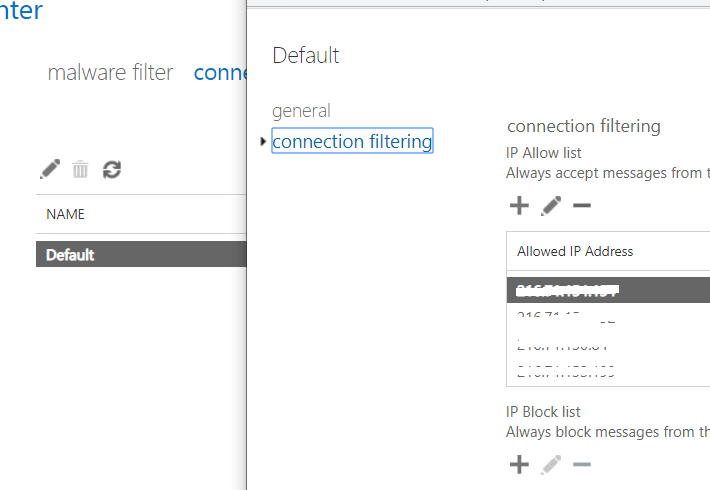Remove the selected IP from the Allow list
This screenshot has width=710, height=490.
coord(581,206)
